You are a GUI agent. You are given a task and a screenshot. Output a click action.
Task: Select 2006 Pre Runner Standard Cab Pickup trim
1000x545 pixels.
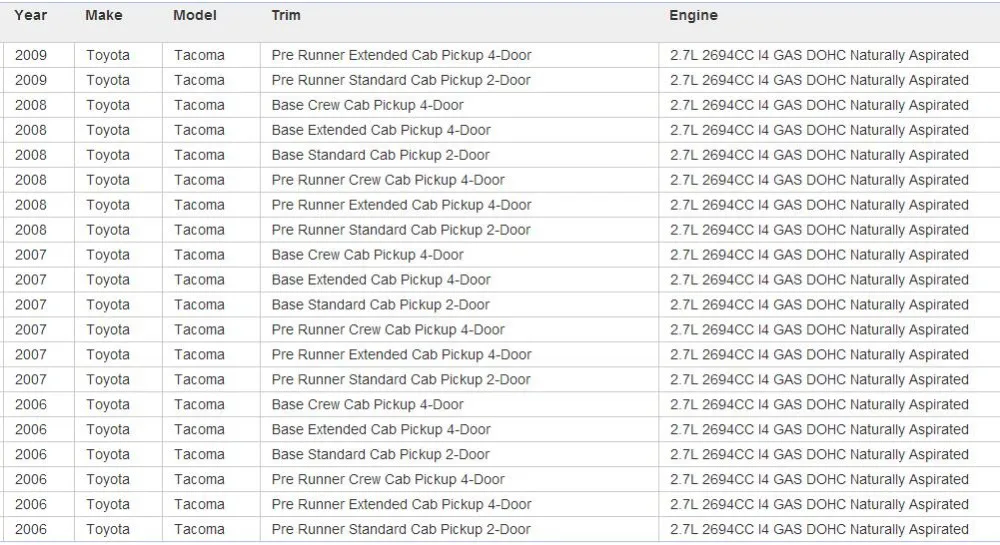[401, 529]
